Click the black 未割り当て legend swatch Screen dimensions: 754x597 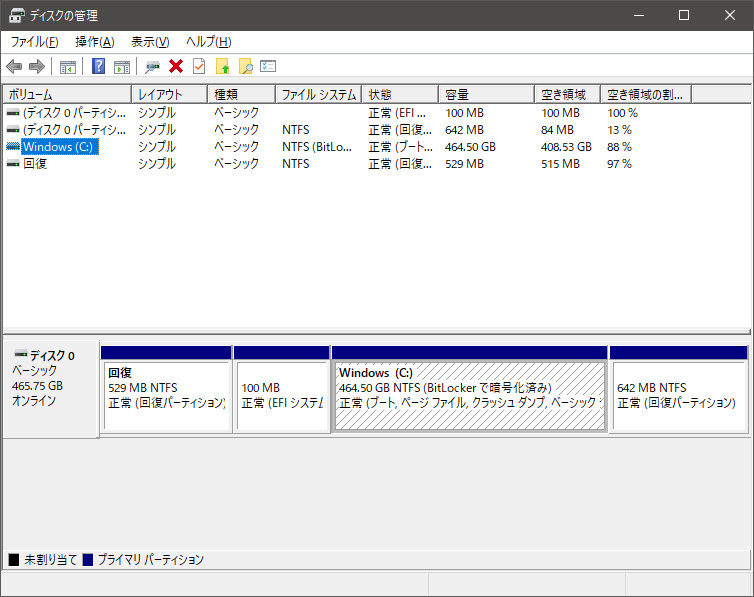pos(14,560)
